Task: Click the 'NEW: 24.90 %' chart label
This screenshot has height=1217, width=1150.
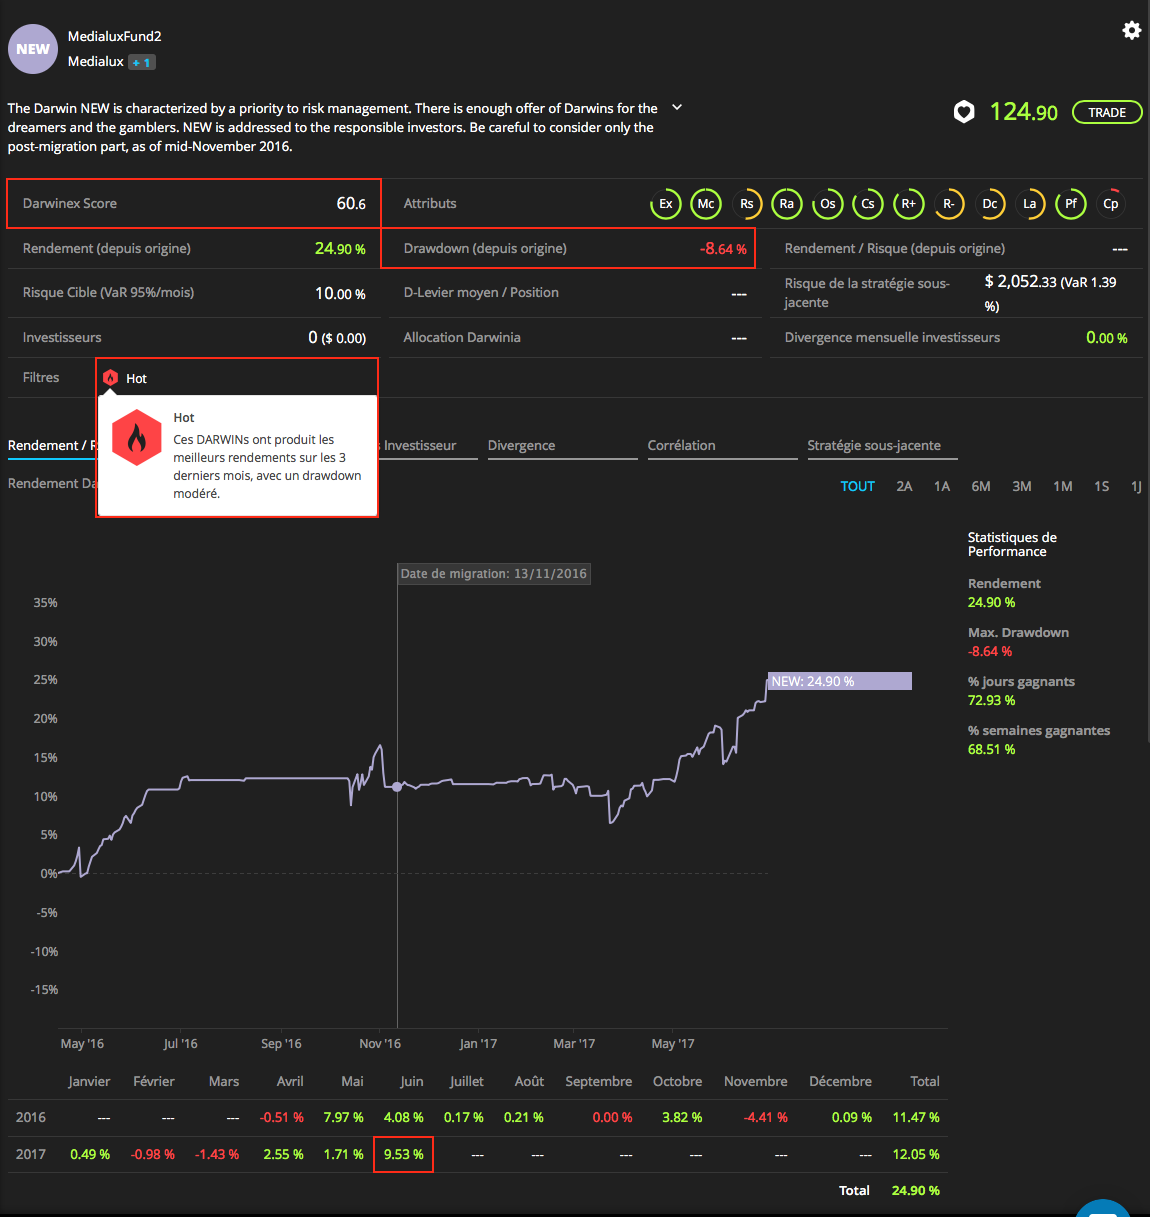Action: pos(839,681)
